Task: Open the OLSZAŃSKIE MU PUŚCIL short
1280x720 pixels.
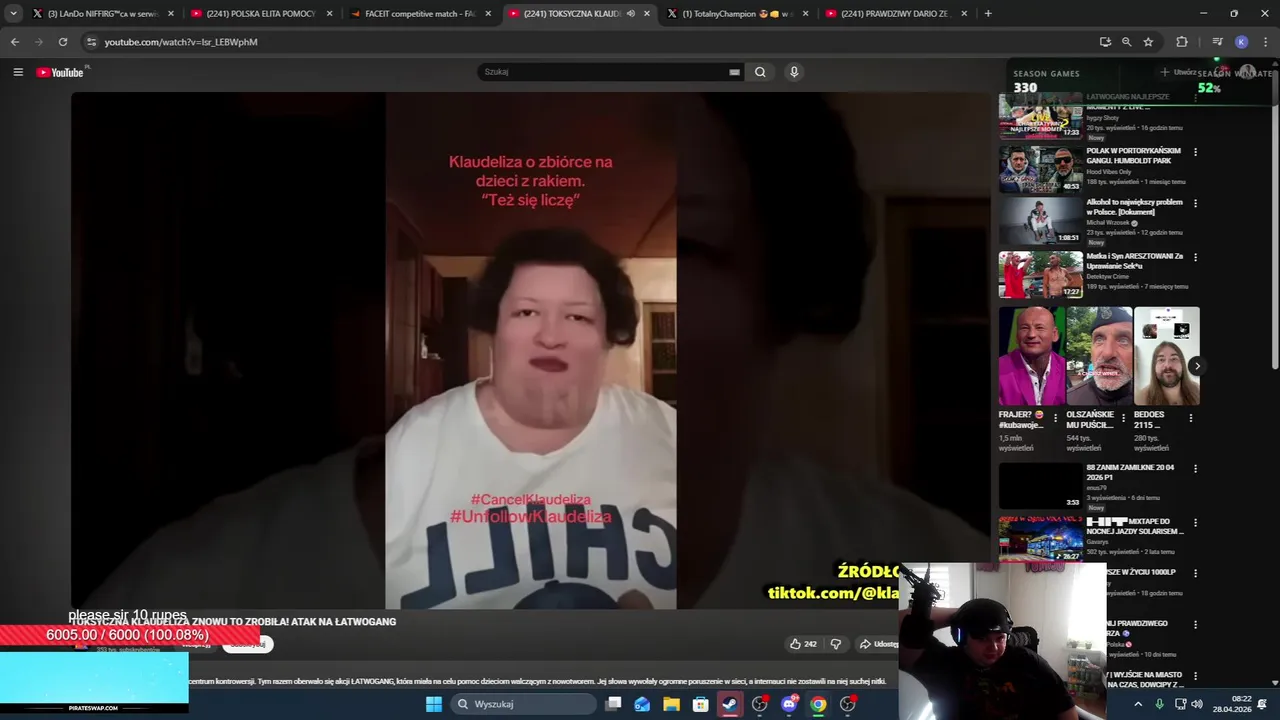Action: 1098,356
